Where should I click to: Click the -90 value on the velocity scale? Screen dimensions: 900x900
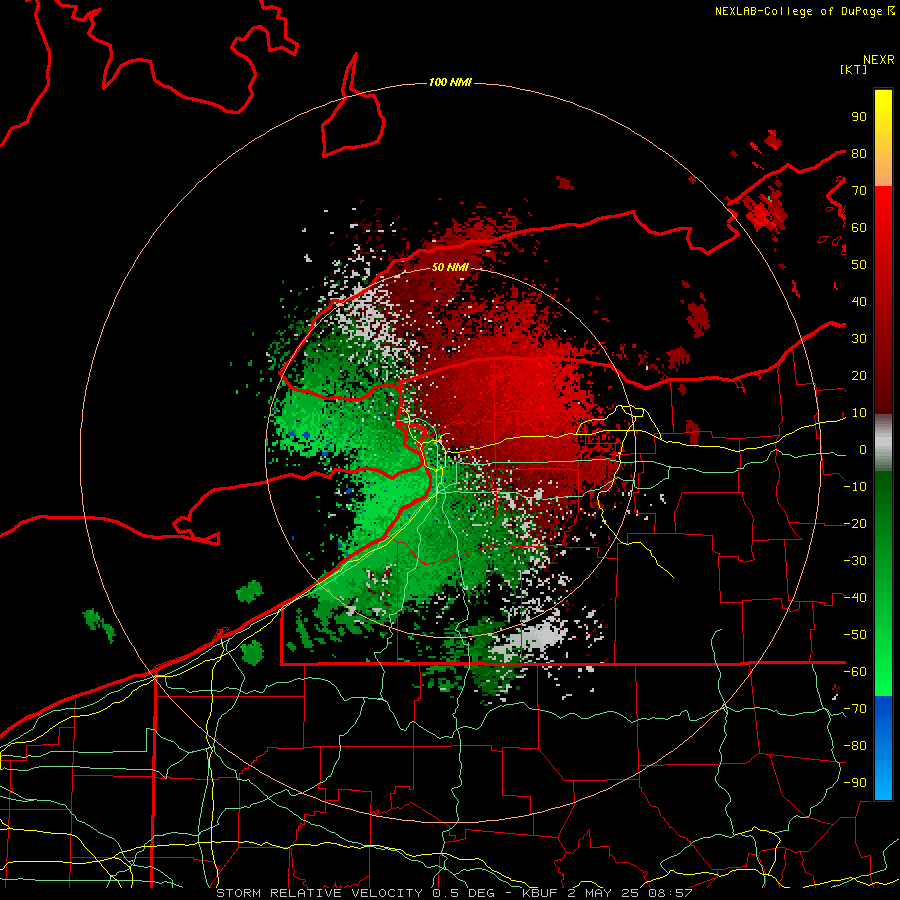click(x=855, y=783)
